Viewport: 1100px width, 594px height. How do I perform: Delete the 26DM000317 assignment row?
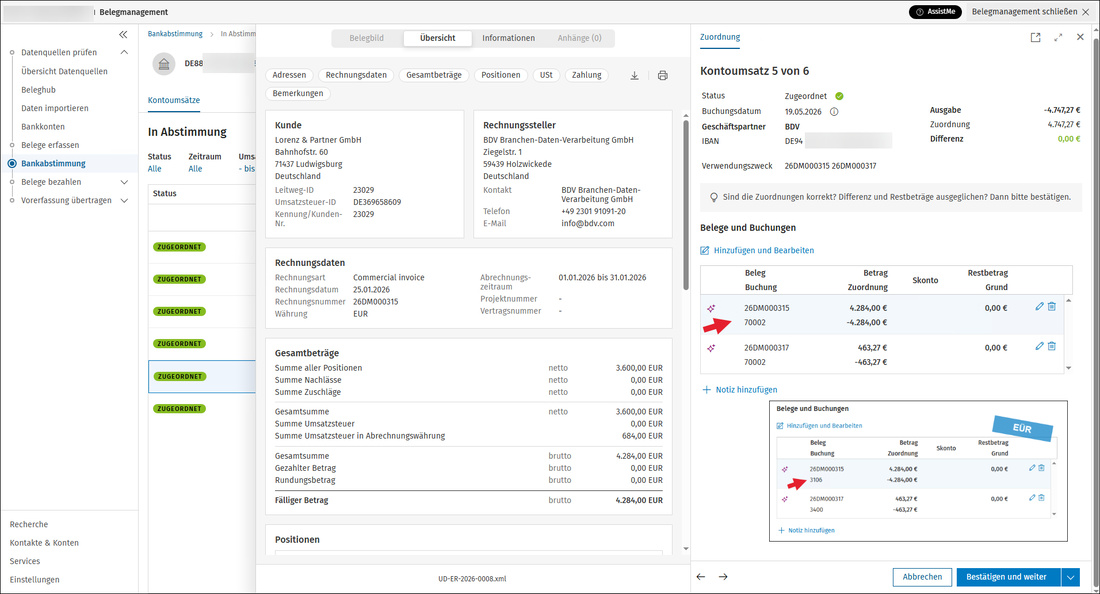click(1052, 346)
